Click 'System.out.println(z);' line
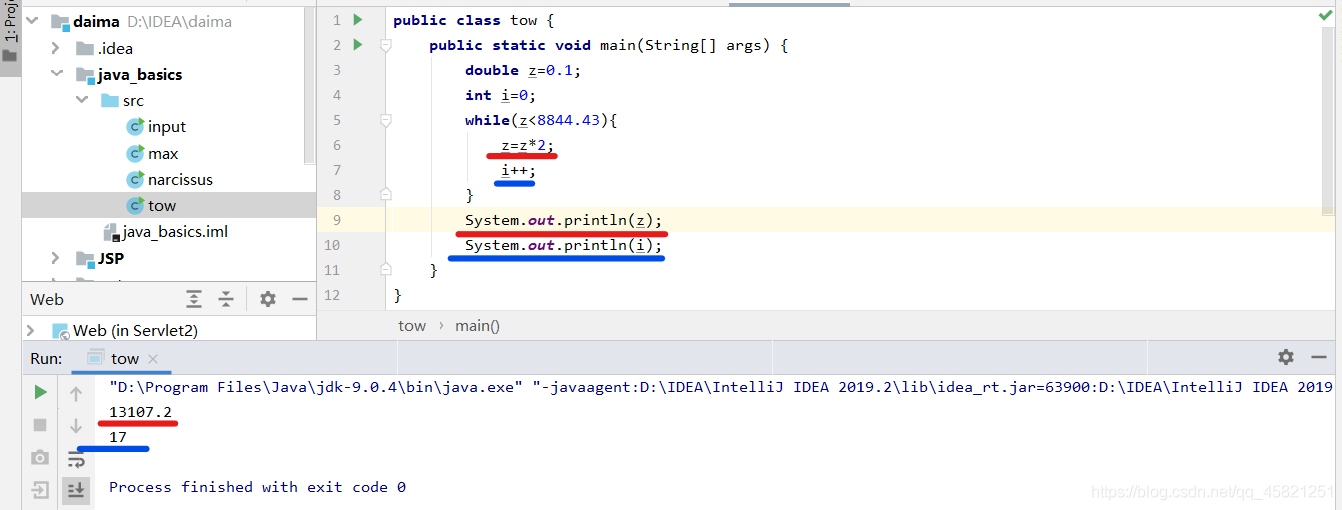1342x510 pixels. tap(564, 220)
